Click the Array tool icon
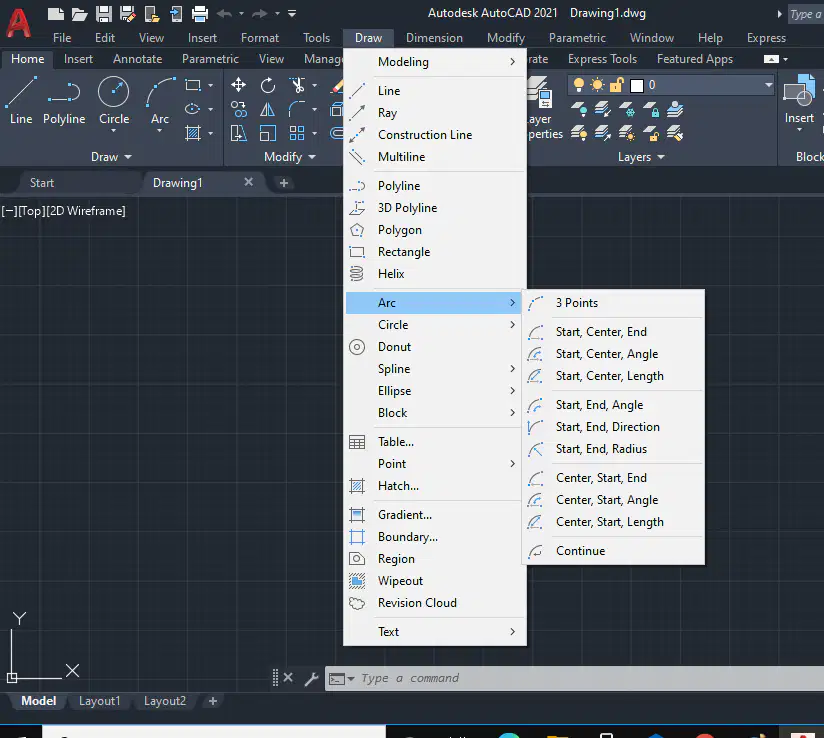824x738 pixels. [x=297, y=134]
